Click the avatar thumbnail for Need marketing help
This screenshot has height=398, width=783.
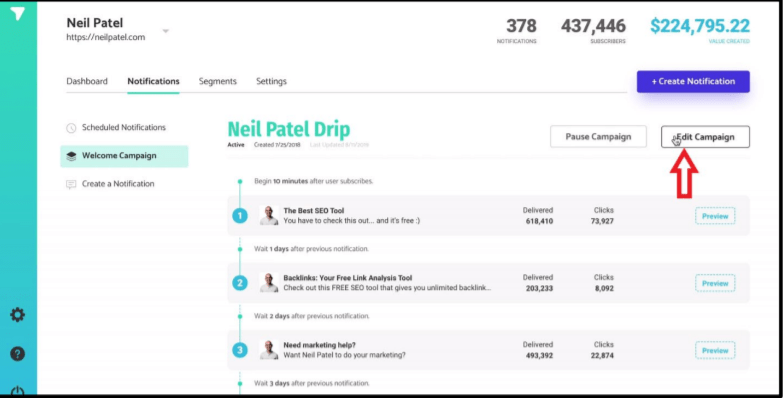[269, 350]
